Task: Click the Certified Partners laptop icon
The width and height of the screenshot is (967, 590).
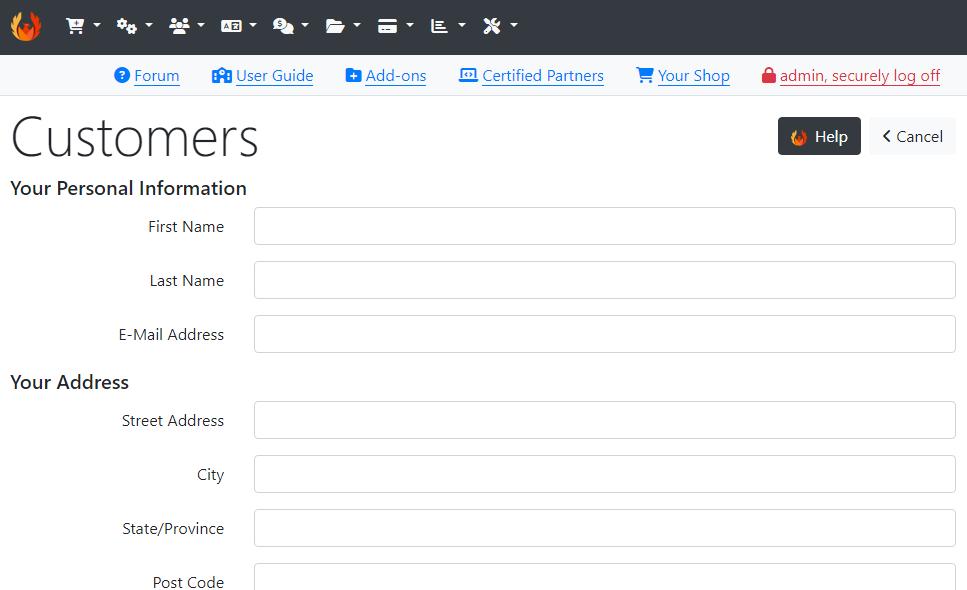Action: pos(468,75)
